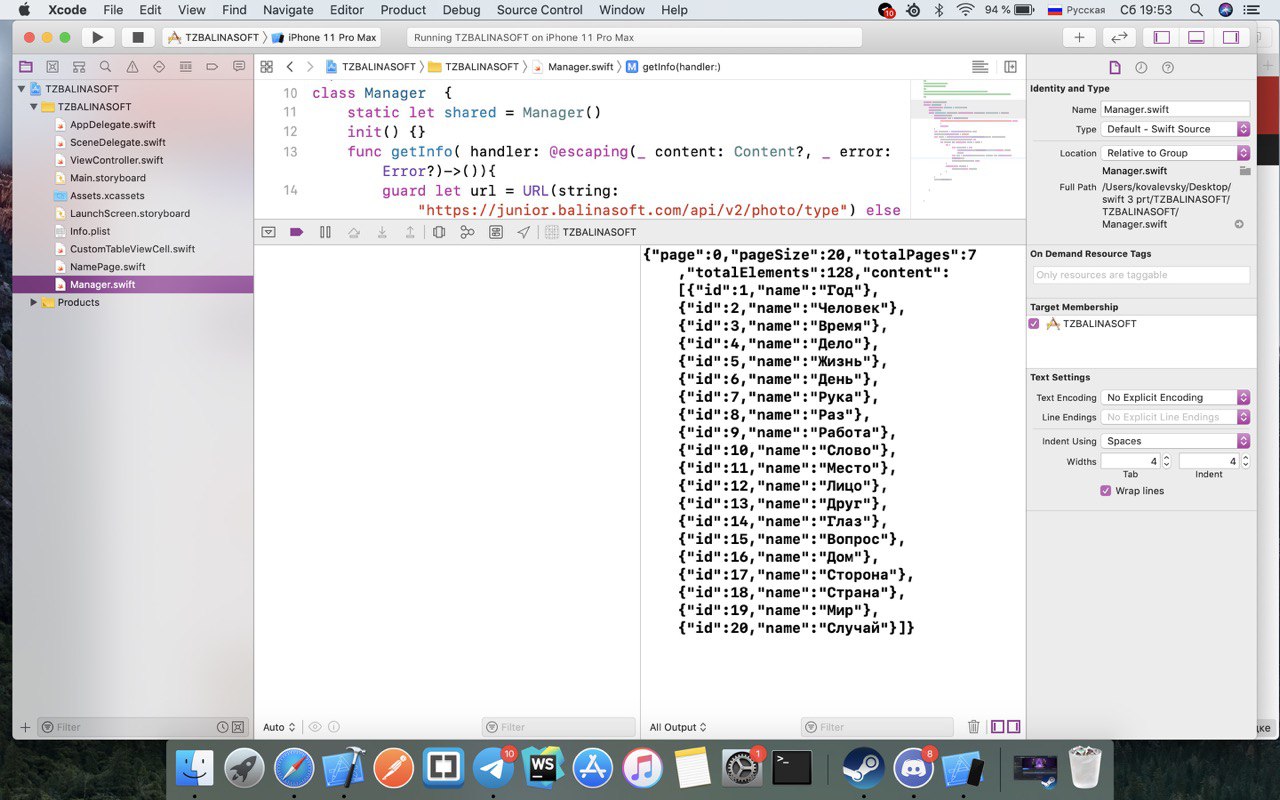This screenshot has width=1280, height=800.
Task: Open the Type dropdown Default - Swift Source
Action: click(x=1176, y=129)
